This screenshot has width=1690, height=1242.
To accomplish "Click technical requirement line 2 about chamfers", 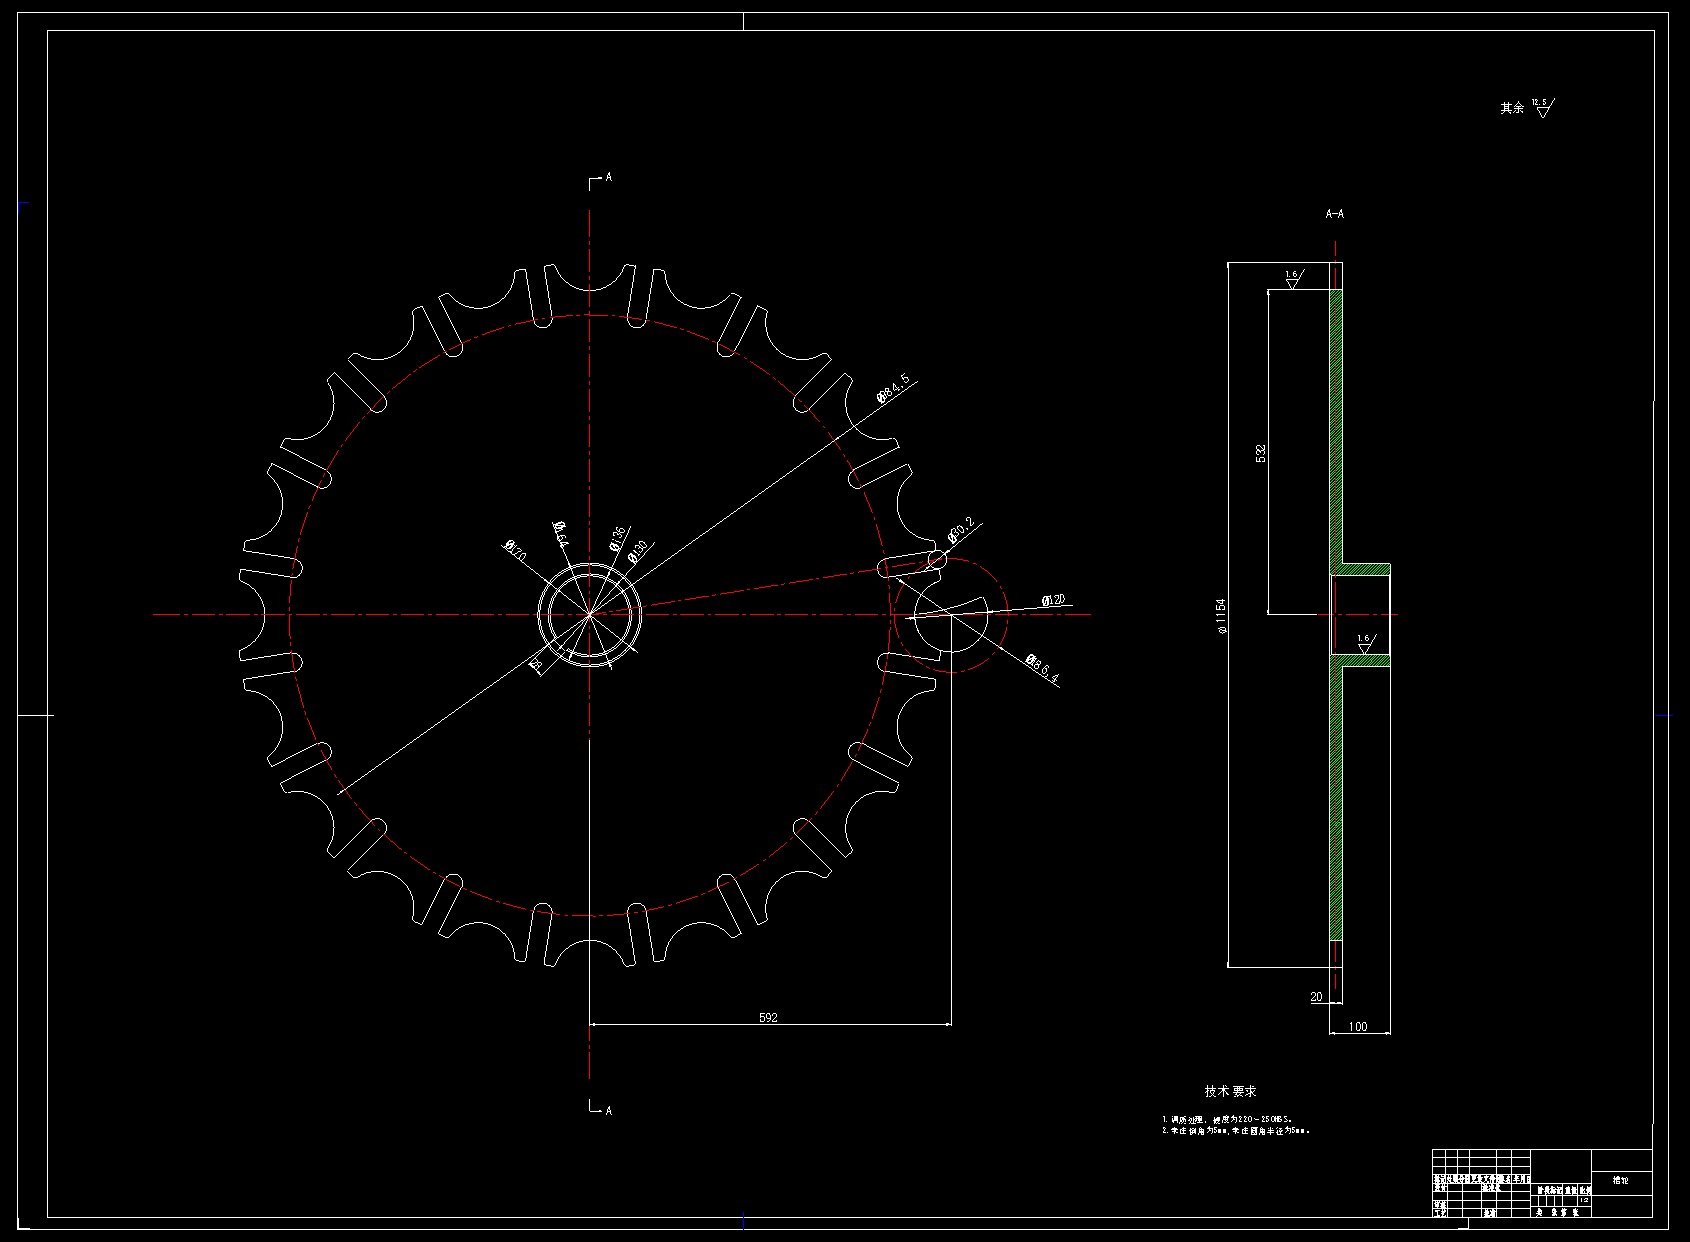I will 1236,1131.
